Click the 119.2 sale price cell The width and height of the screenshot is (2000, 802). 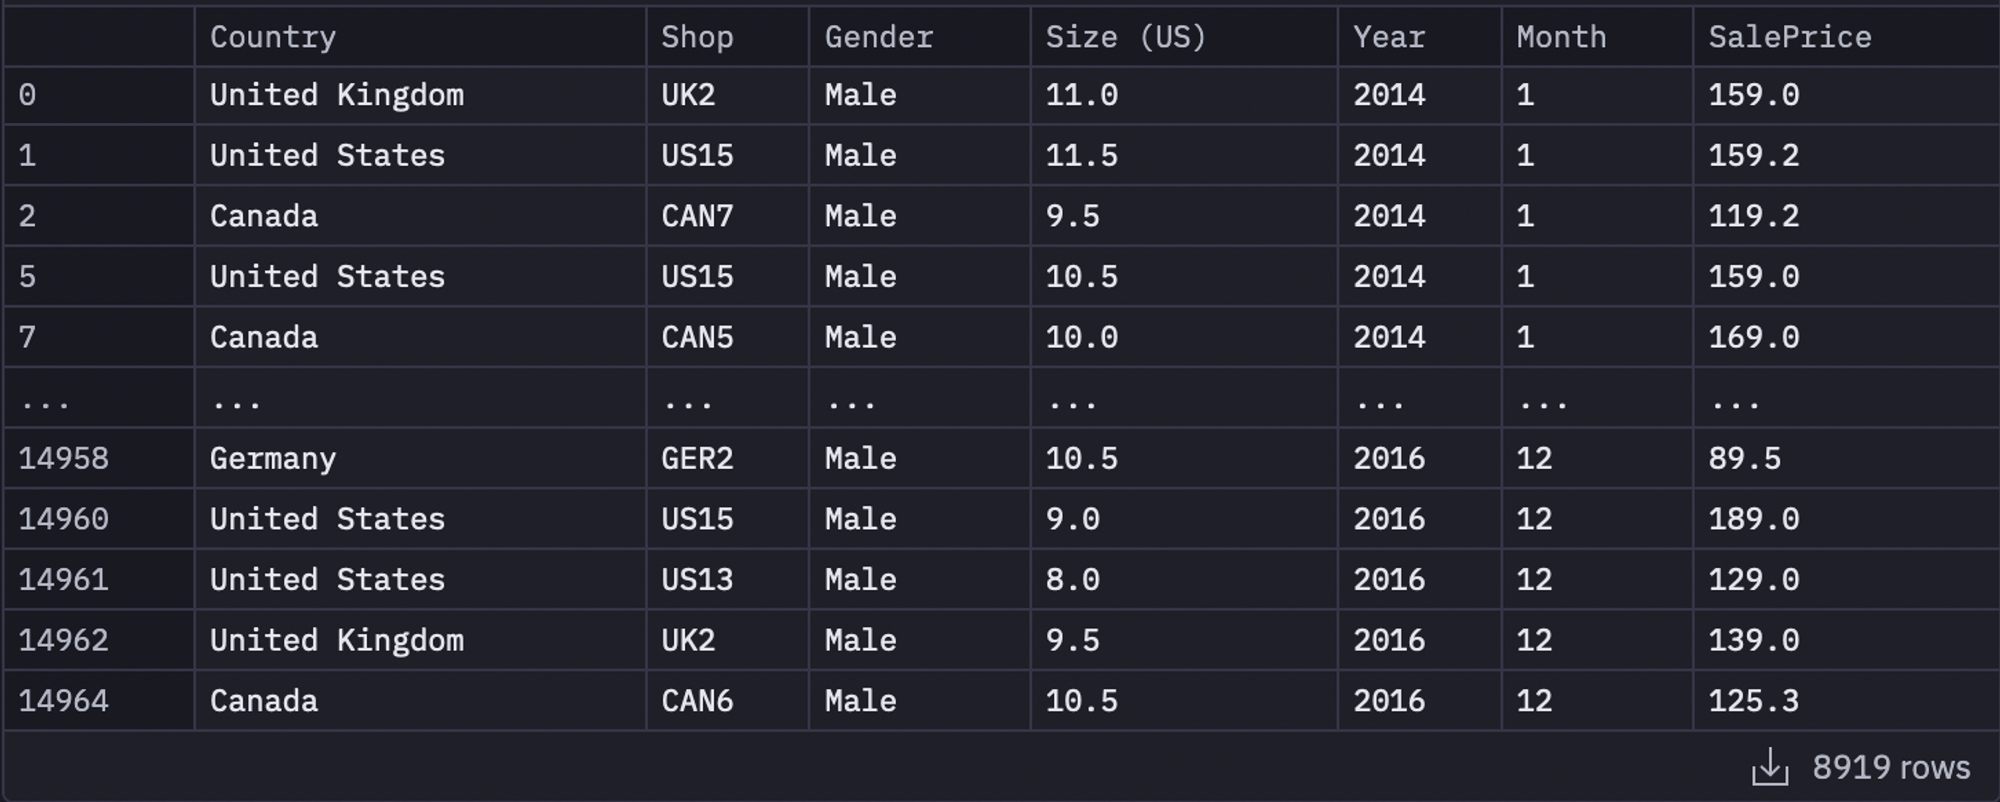coord(1753,216)
